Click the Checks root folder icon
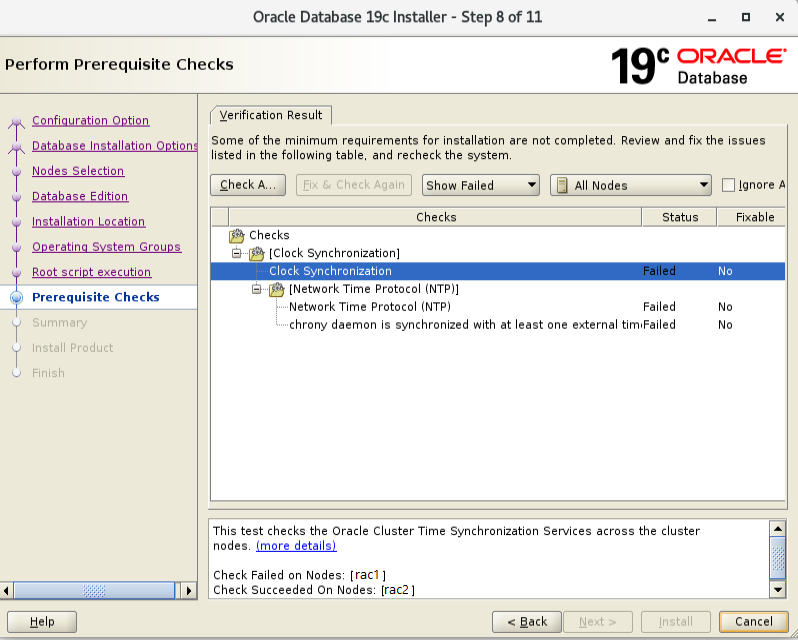The width and height of the screenshot is (798, 640). 237,236
